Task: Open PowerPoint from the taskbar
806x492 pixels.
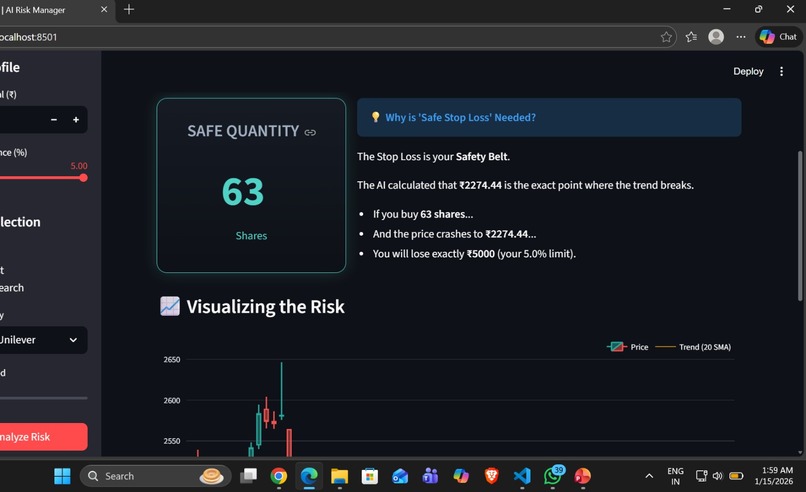Action: (x=582, y=476)
